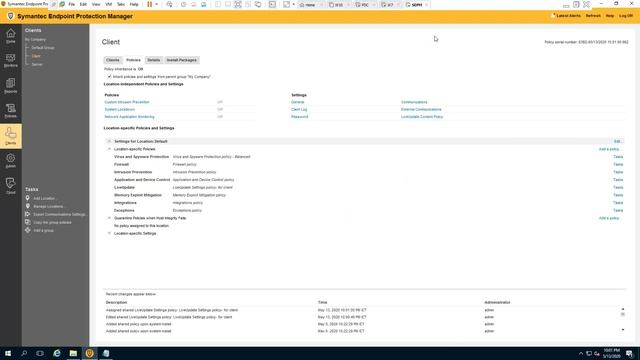Click Add a policy for Location-specific Policies

pos(609,149)
